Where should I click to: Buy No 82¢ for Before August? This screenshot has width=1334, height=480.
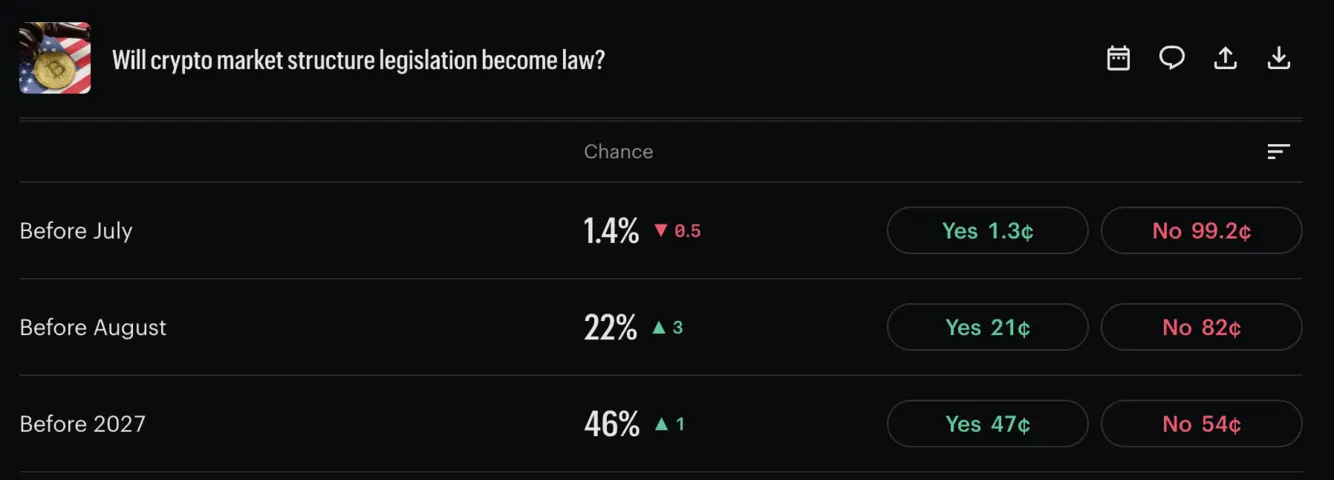tap(1201, 327)
